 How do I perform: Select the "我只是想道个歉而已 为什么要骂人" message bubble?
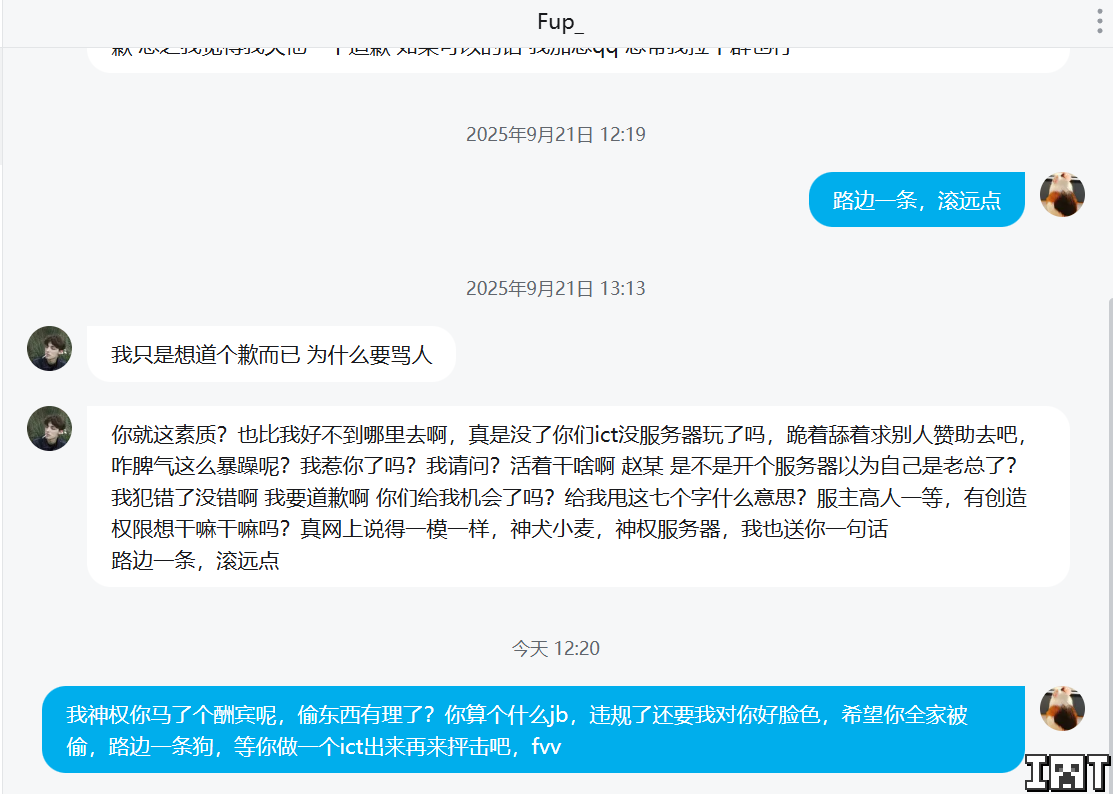pos(271,355)
